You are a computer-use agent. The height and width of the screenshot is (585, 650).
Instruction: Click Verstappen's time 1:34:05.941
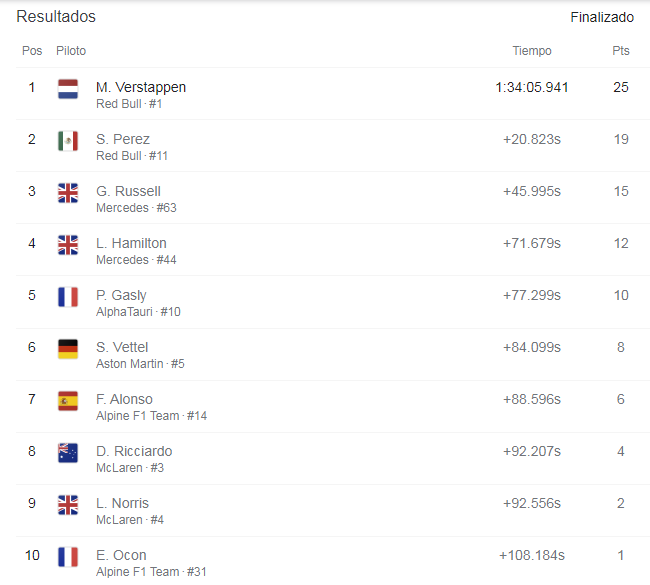point(532,87)
